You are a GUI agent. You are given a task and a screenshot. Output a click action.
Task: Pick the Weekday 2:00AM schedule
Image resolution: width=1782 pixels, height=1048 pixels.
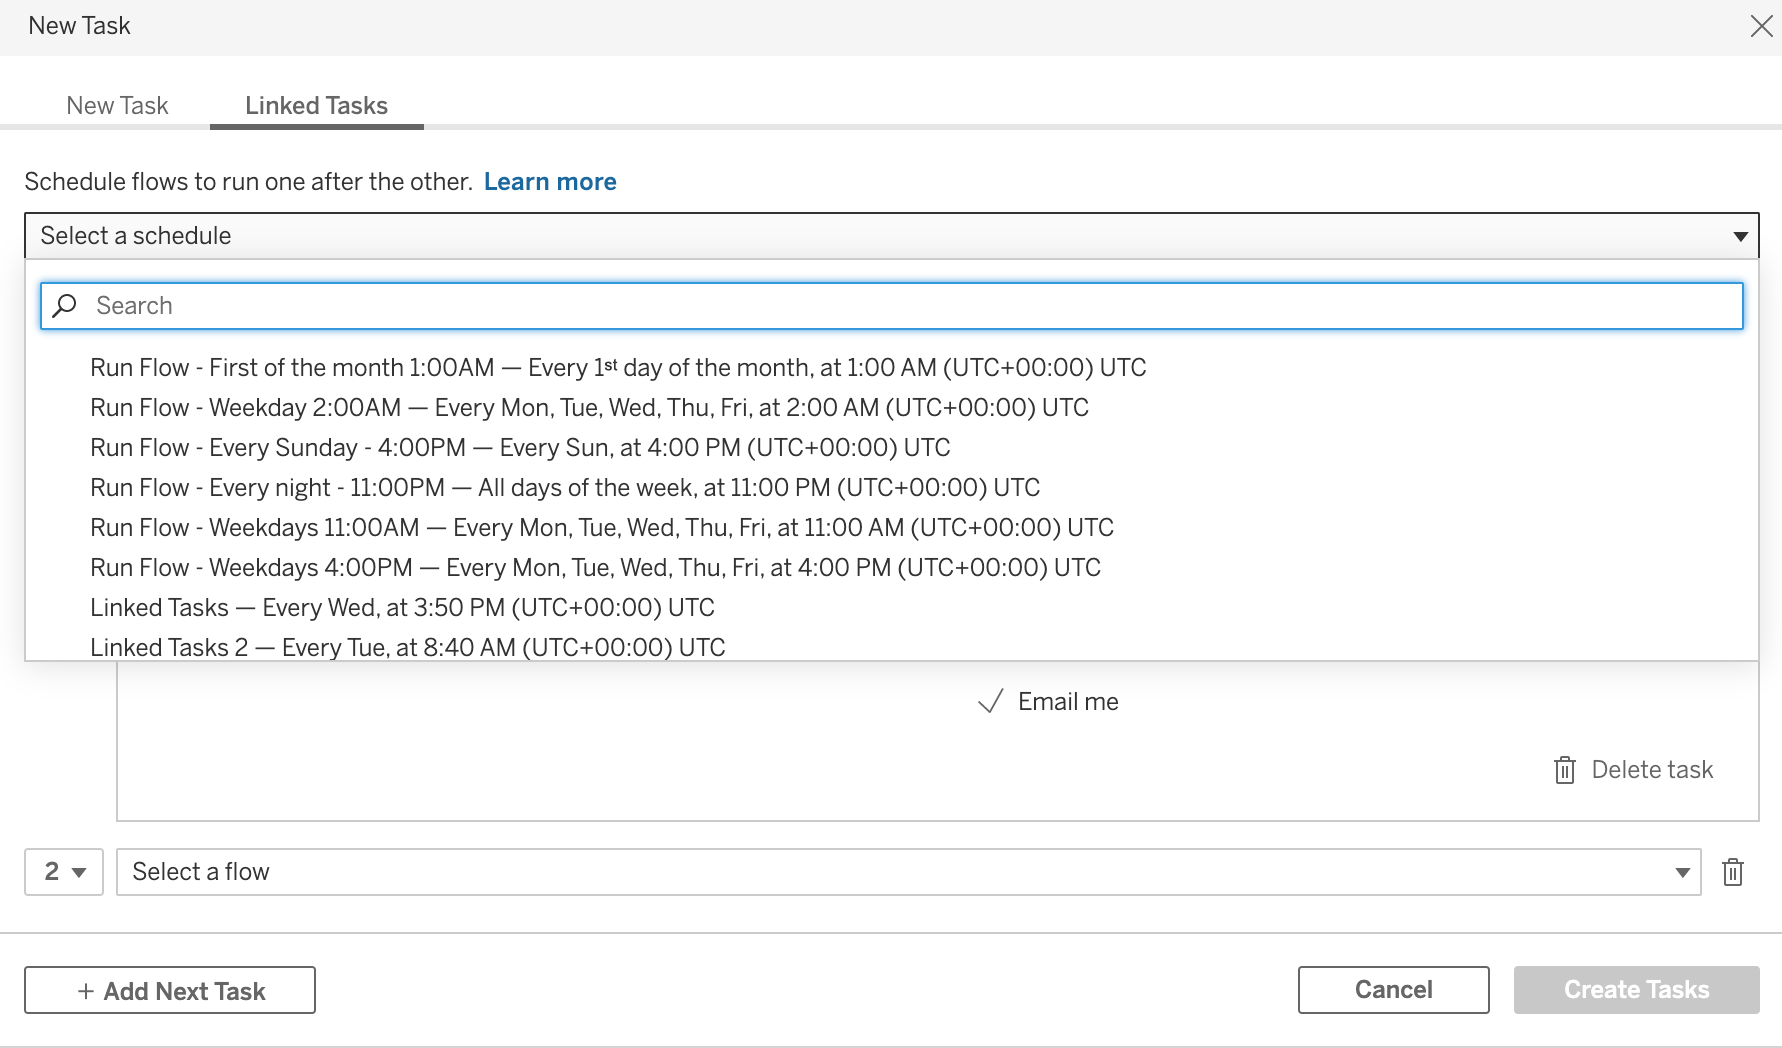pyautogui.click(x=588, y=408)
